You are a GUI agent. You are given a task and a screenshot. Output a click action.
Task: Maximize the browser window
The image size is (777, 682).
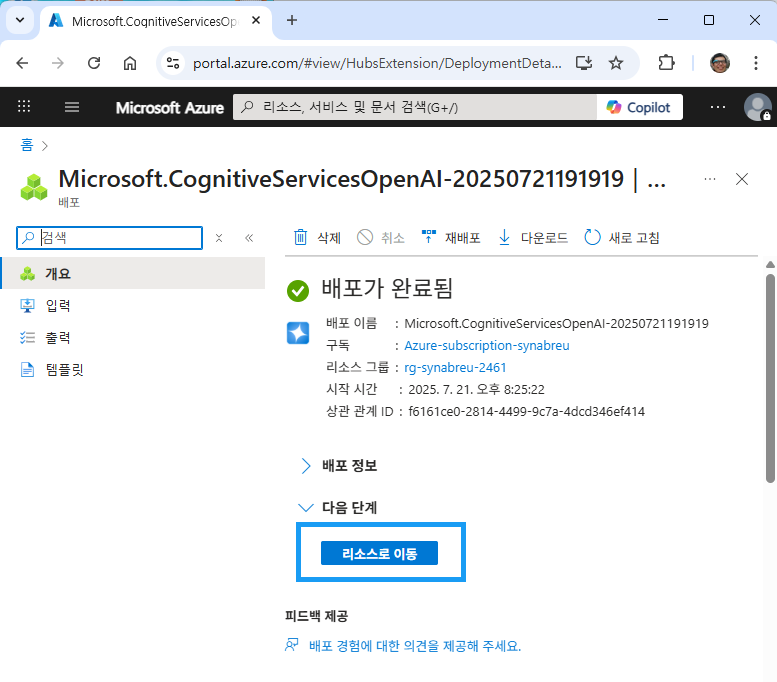709,20
